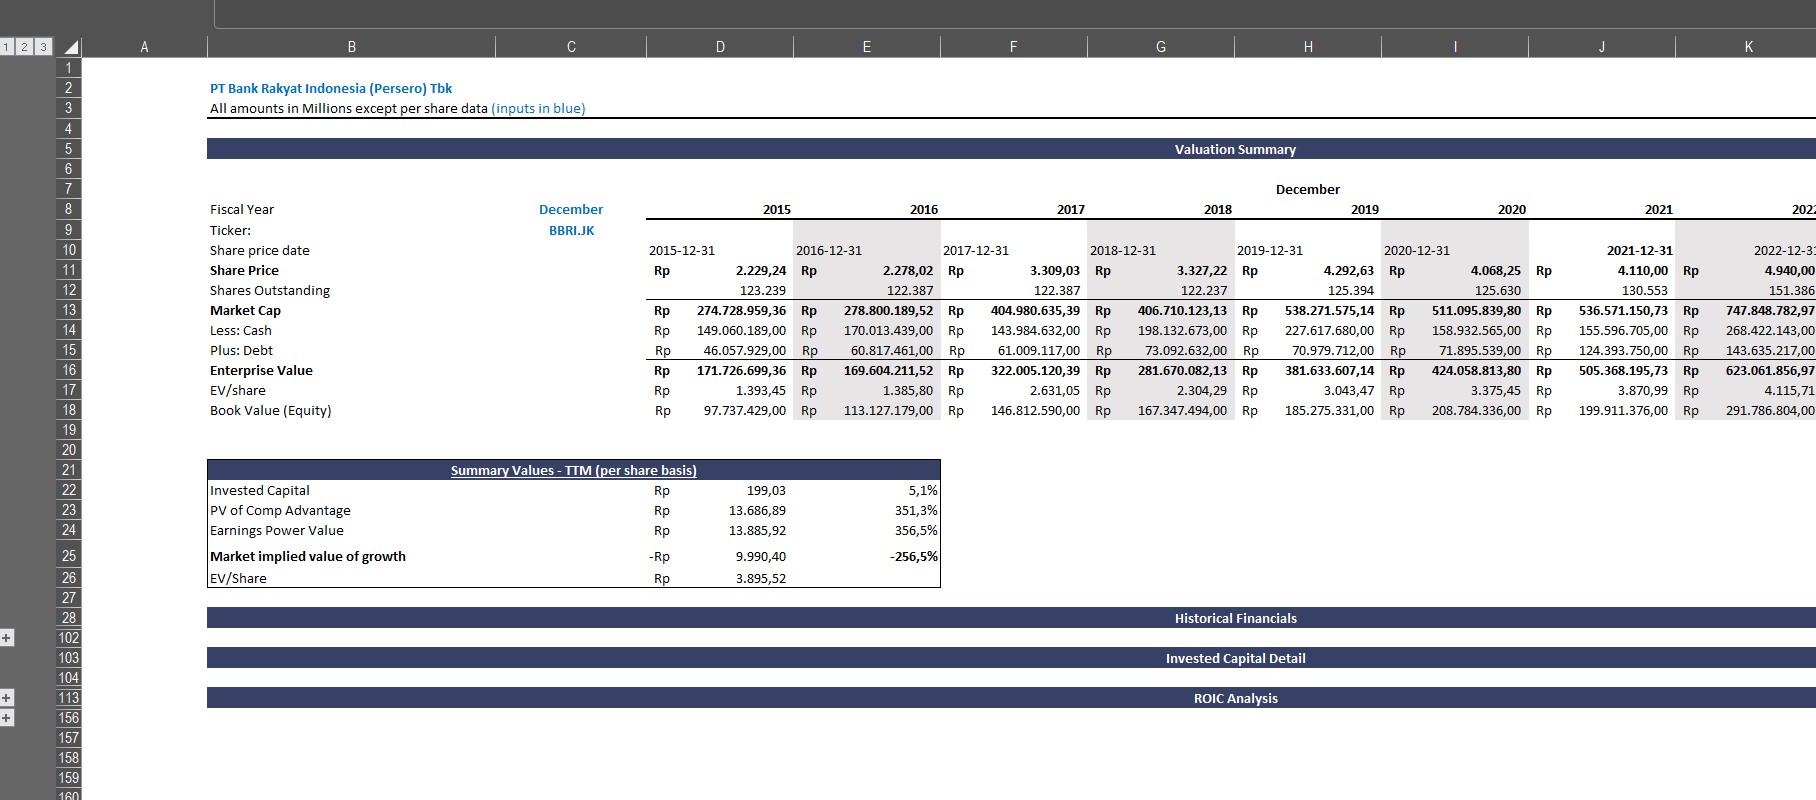Screen dimensions: 1816x800
Task: Click the formula bar input field
Action: (x=1000, y=13)
